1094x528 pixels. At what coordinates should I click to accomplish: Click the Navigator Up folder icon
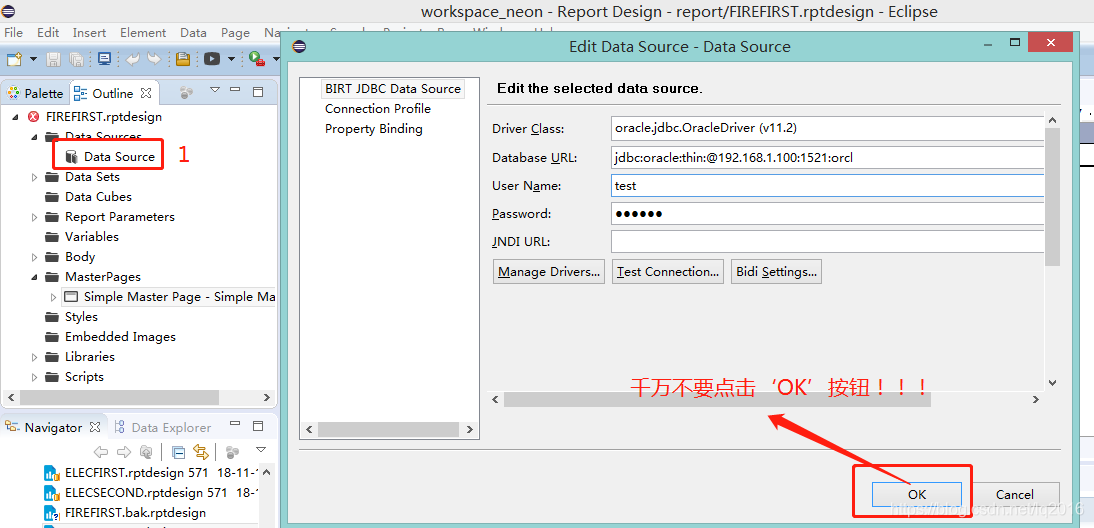[145, 452]
